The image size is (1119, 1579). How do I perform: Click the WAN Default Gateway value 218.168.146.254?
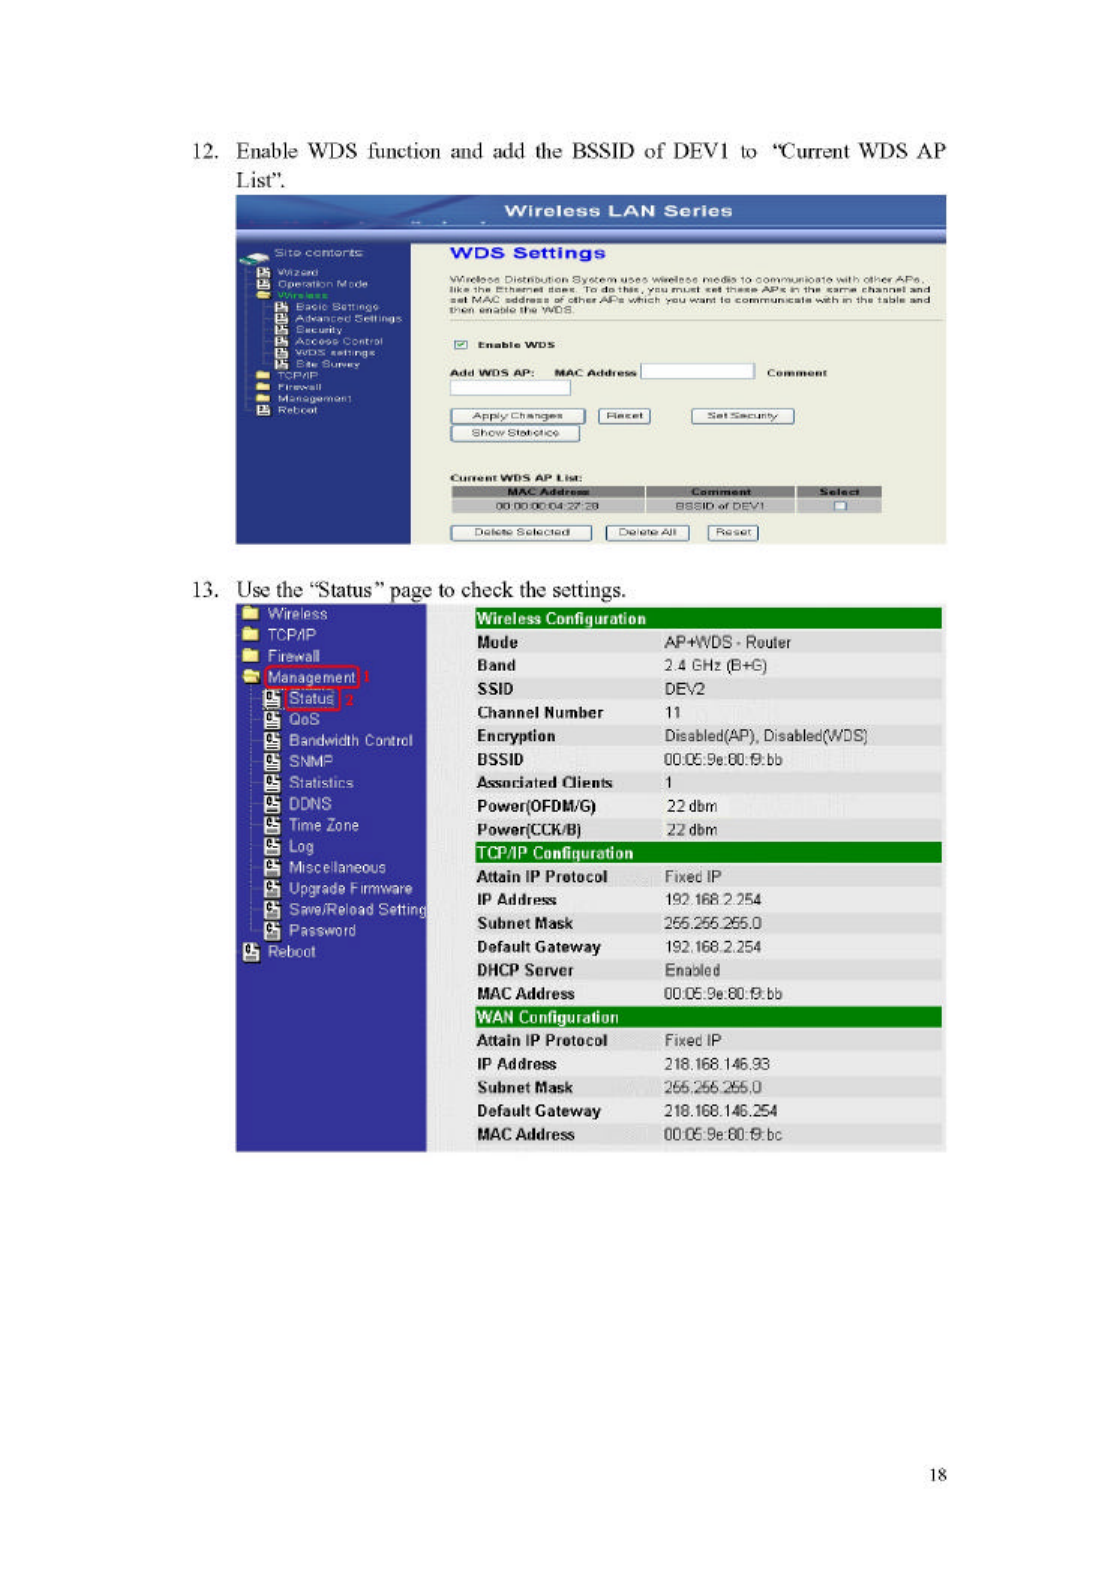[x=721, y=1111]
